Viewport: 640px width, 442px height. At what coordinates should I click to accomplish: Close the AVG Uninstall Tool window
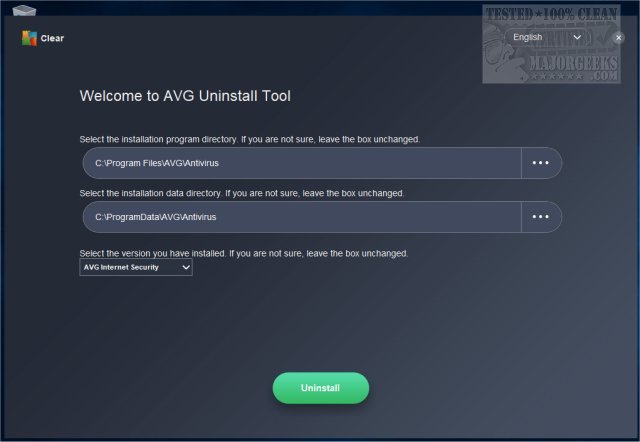(618, 38)
